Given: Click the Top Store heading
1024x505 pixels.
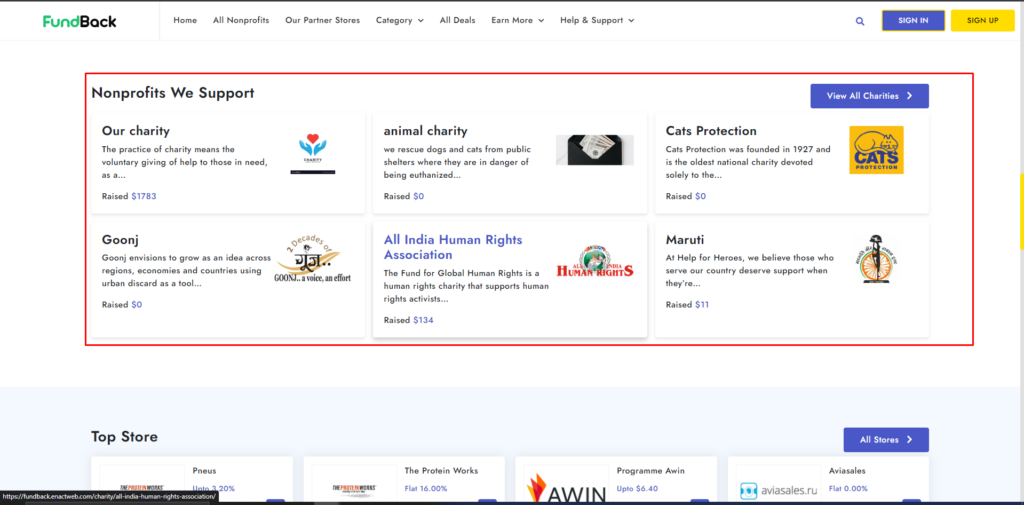Looking at the screenshot, I should pyautogui.click(x=124, y=436).
